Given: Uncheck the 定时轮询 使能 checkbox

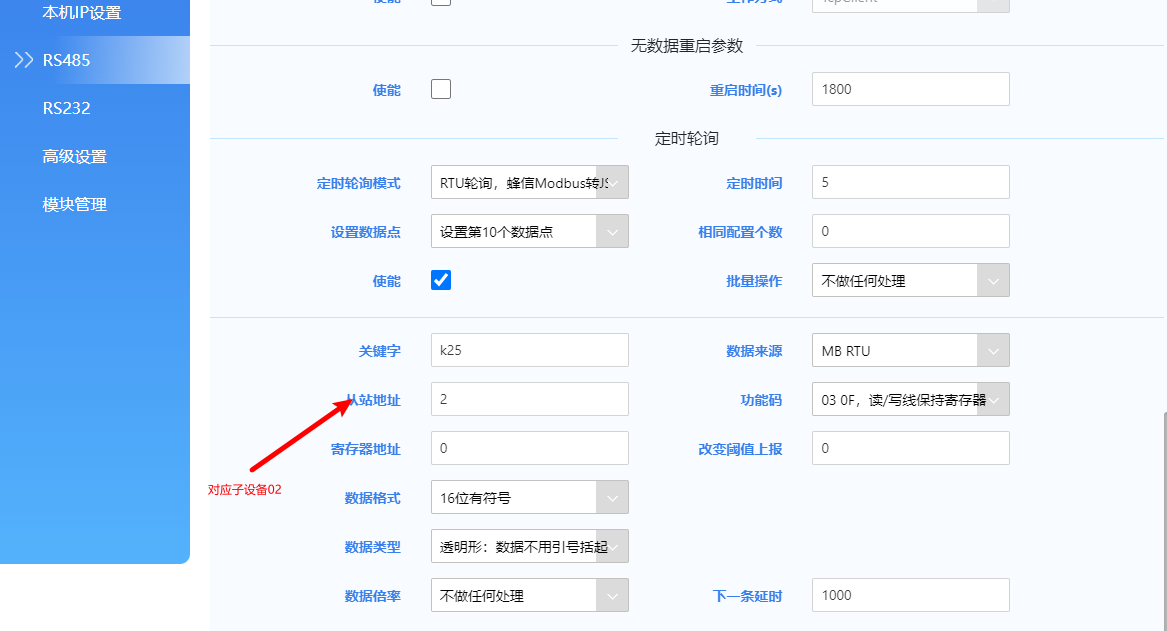Looking at the screenshot, I should click(x=441, y=280).
